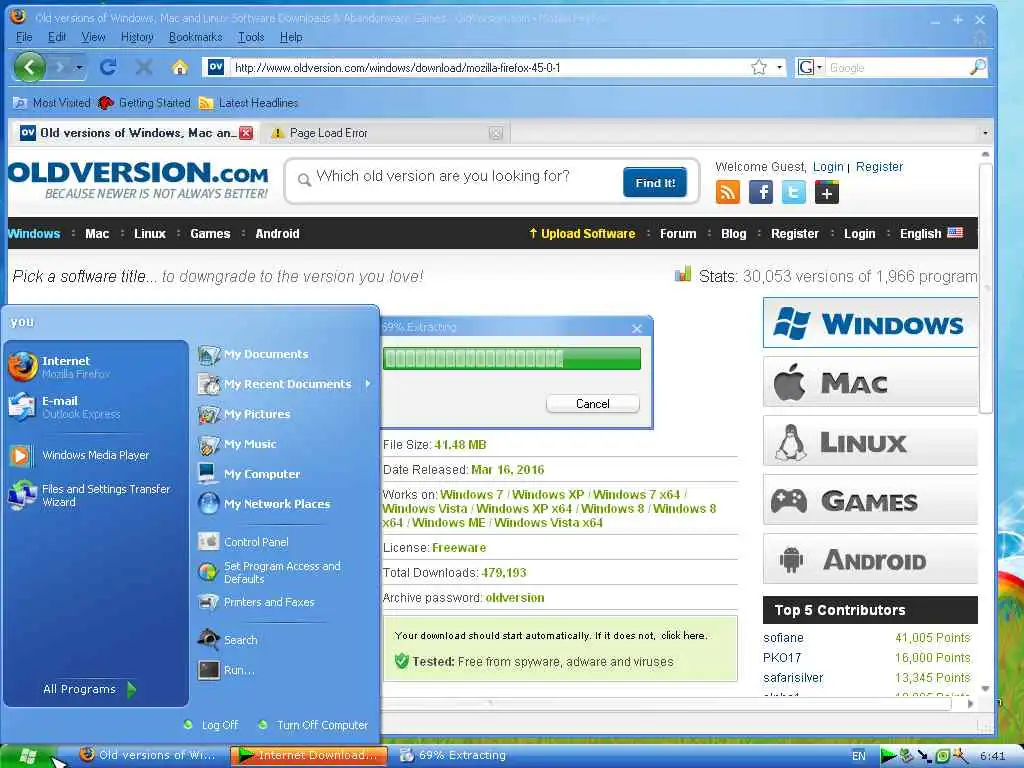Go to the home page icon
1024x768 pixels.
180,67
